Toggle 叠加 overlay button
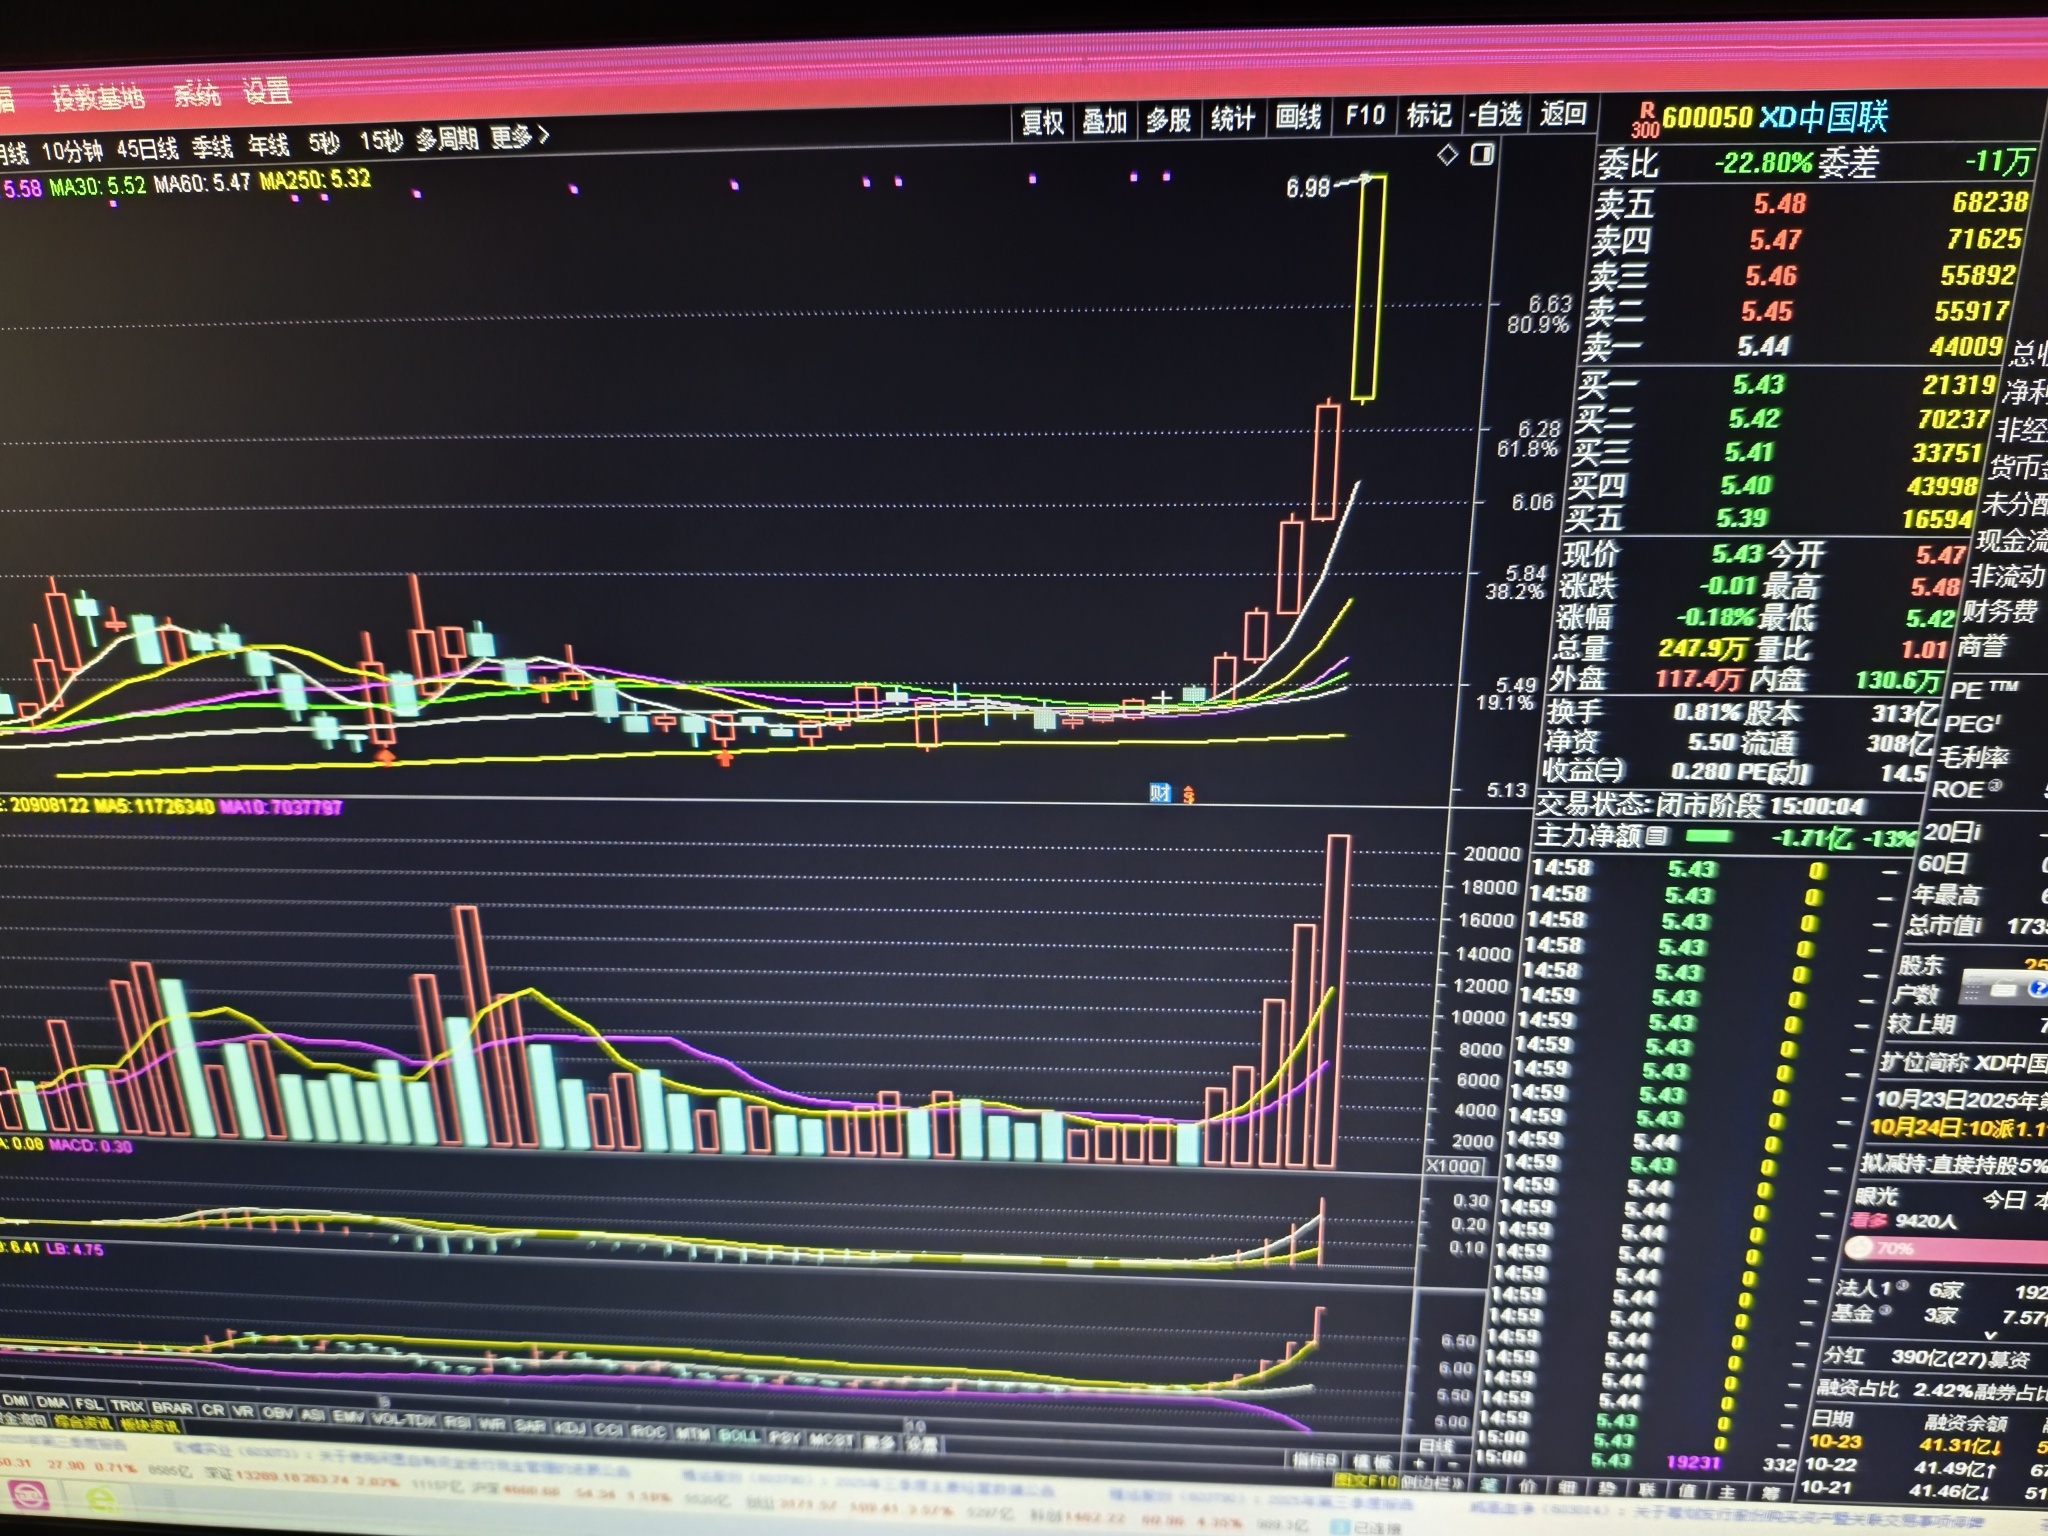2048x1536 pixels. [1105, 121]
